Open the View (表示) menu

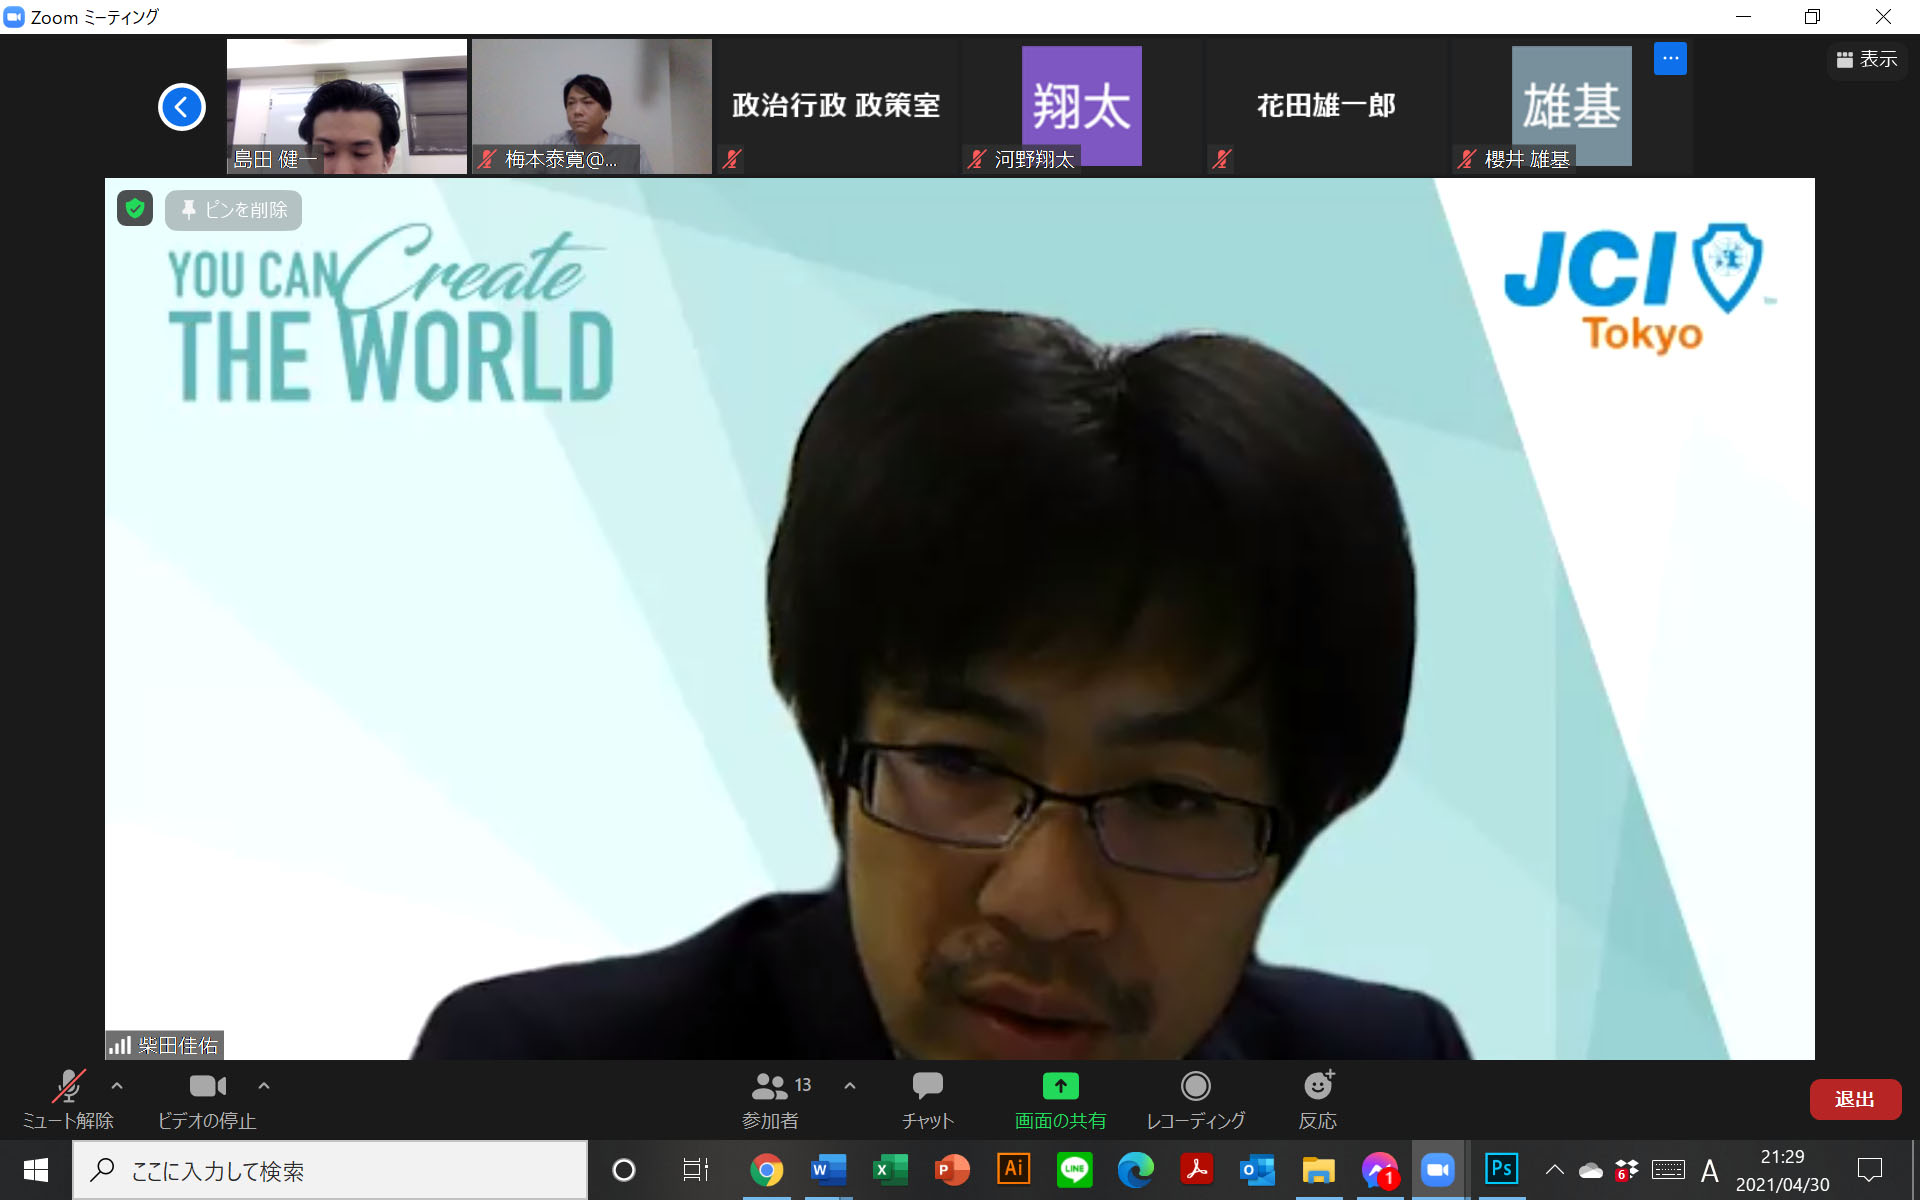(x=1866, y=60)
